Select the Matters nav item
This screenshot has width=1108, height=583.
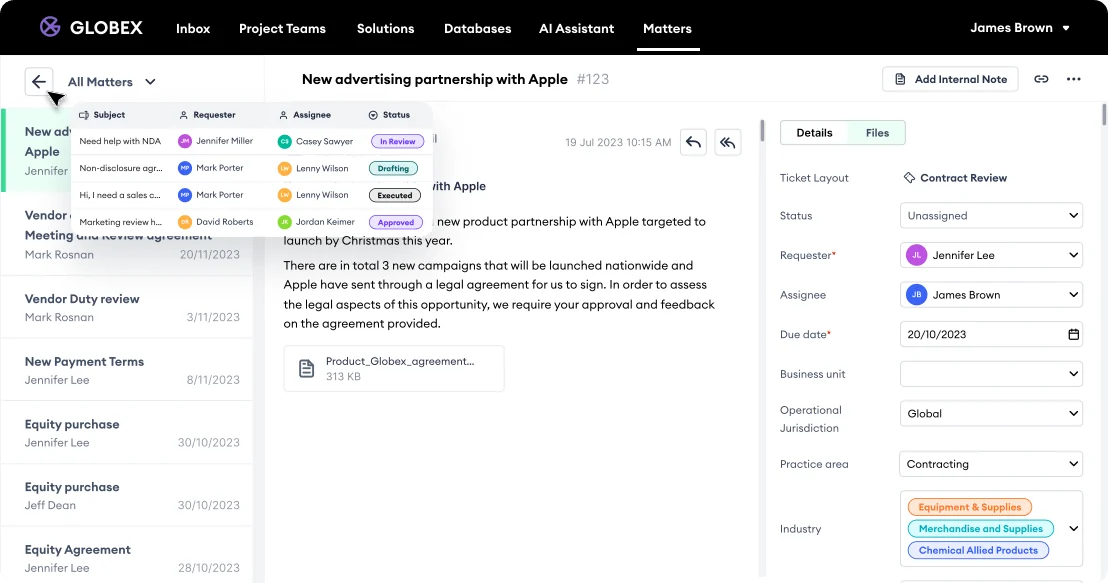pos(667,28)
